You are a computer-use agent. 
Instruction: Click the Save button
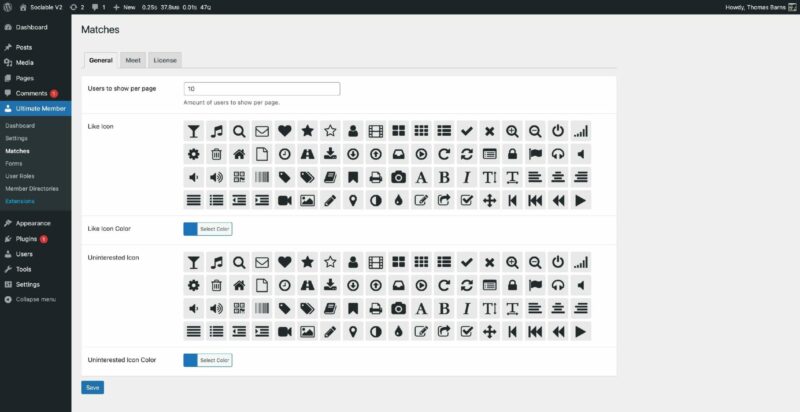point(92,388)
